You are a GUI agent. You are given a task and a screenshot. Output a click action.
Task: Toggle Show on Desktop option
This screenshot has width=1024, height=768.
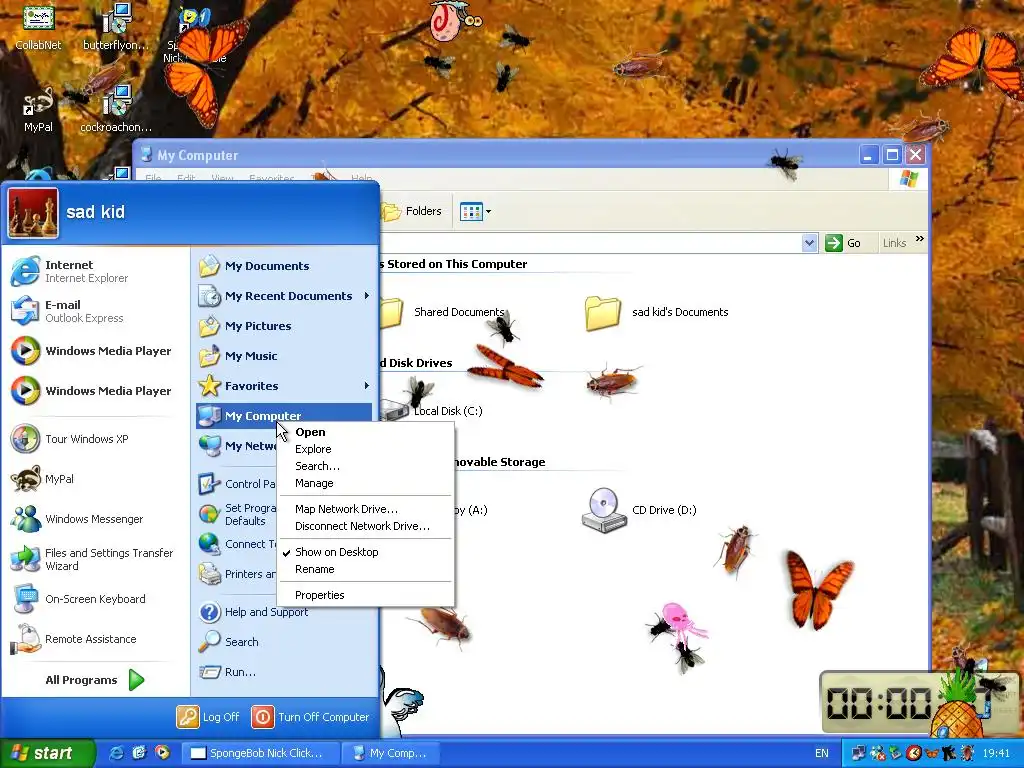365,552
